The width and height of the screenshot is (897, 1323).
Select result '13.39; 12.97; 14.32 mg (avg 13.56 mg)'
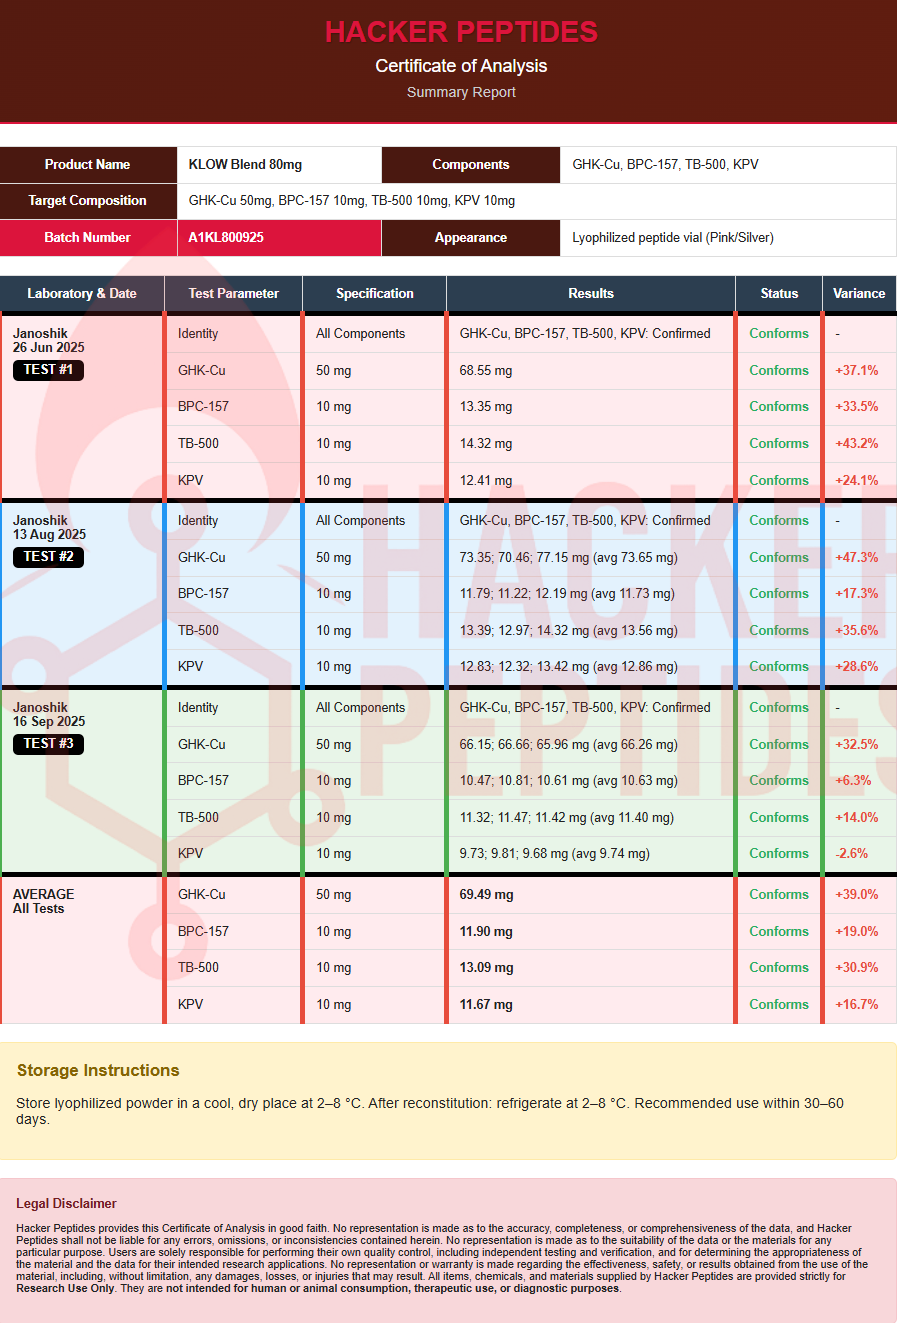(569, 631)
